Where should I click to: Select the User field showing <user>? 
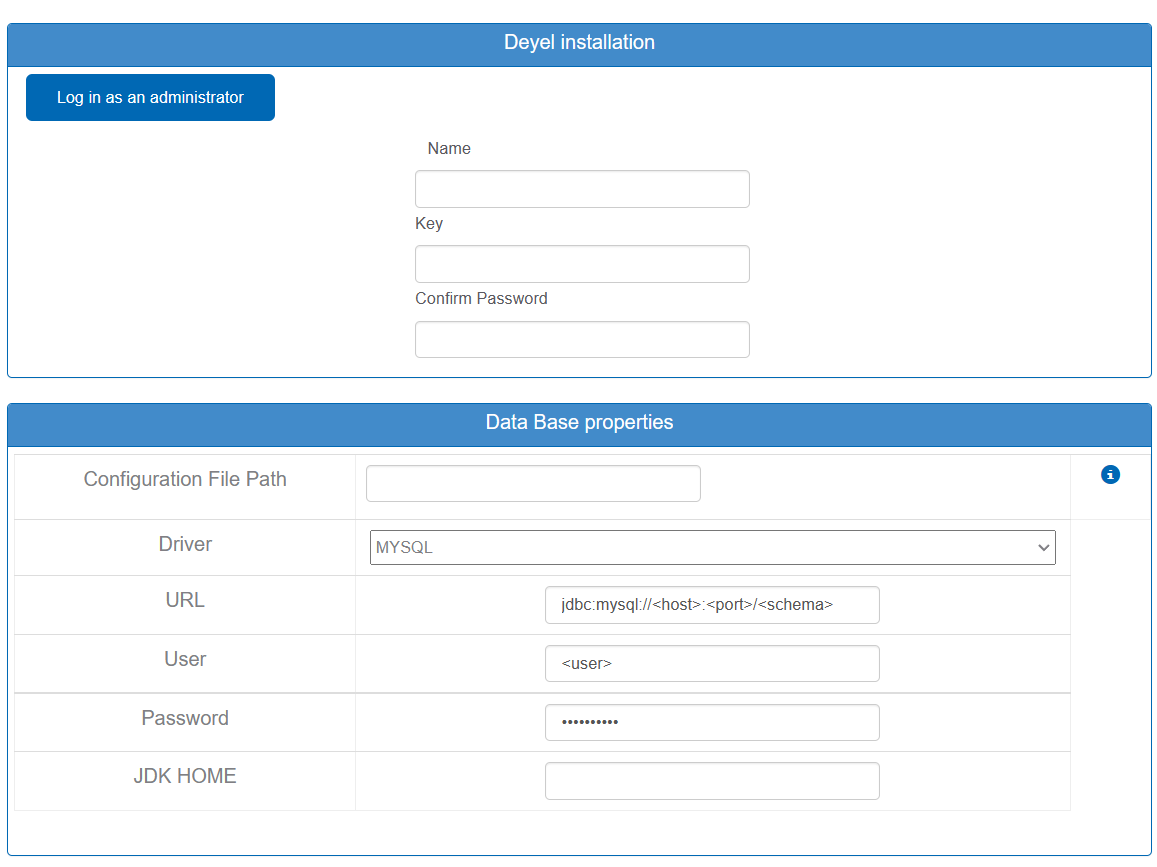coord(712,664)
